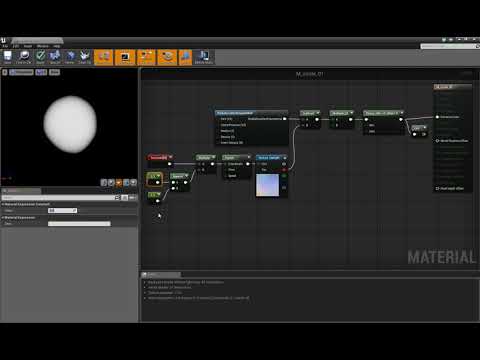This screenshot has width=480, height=360.
Task: Toggle the narrow orange Stats toolbar button
Action: pyautogui.click(x=185, y=57)
